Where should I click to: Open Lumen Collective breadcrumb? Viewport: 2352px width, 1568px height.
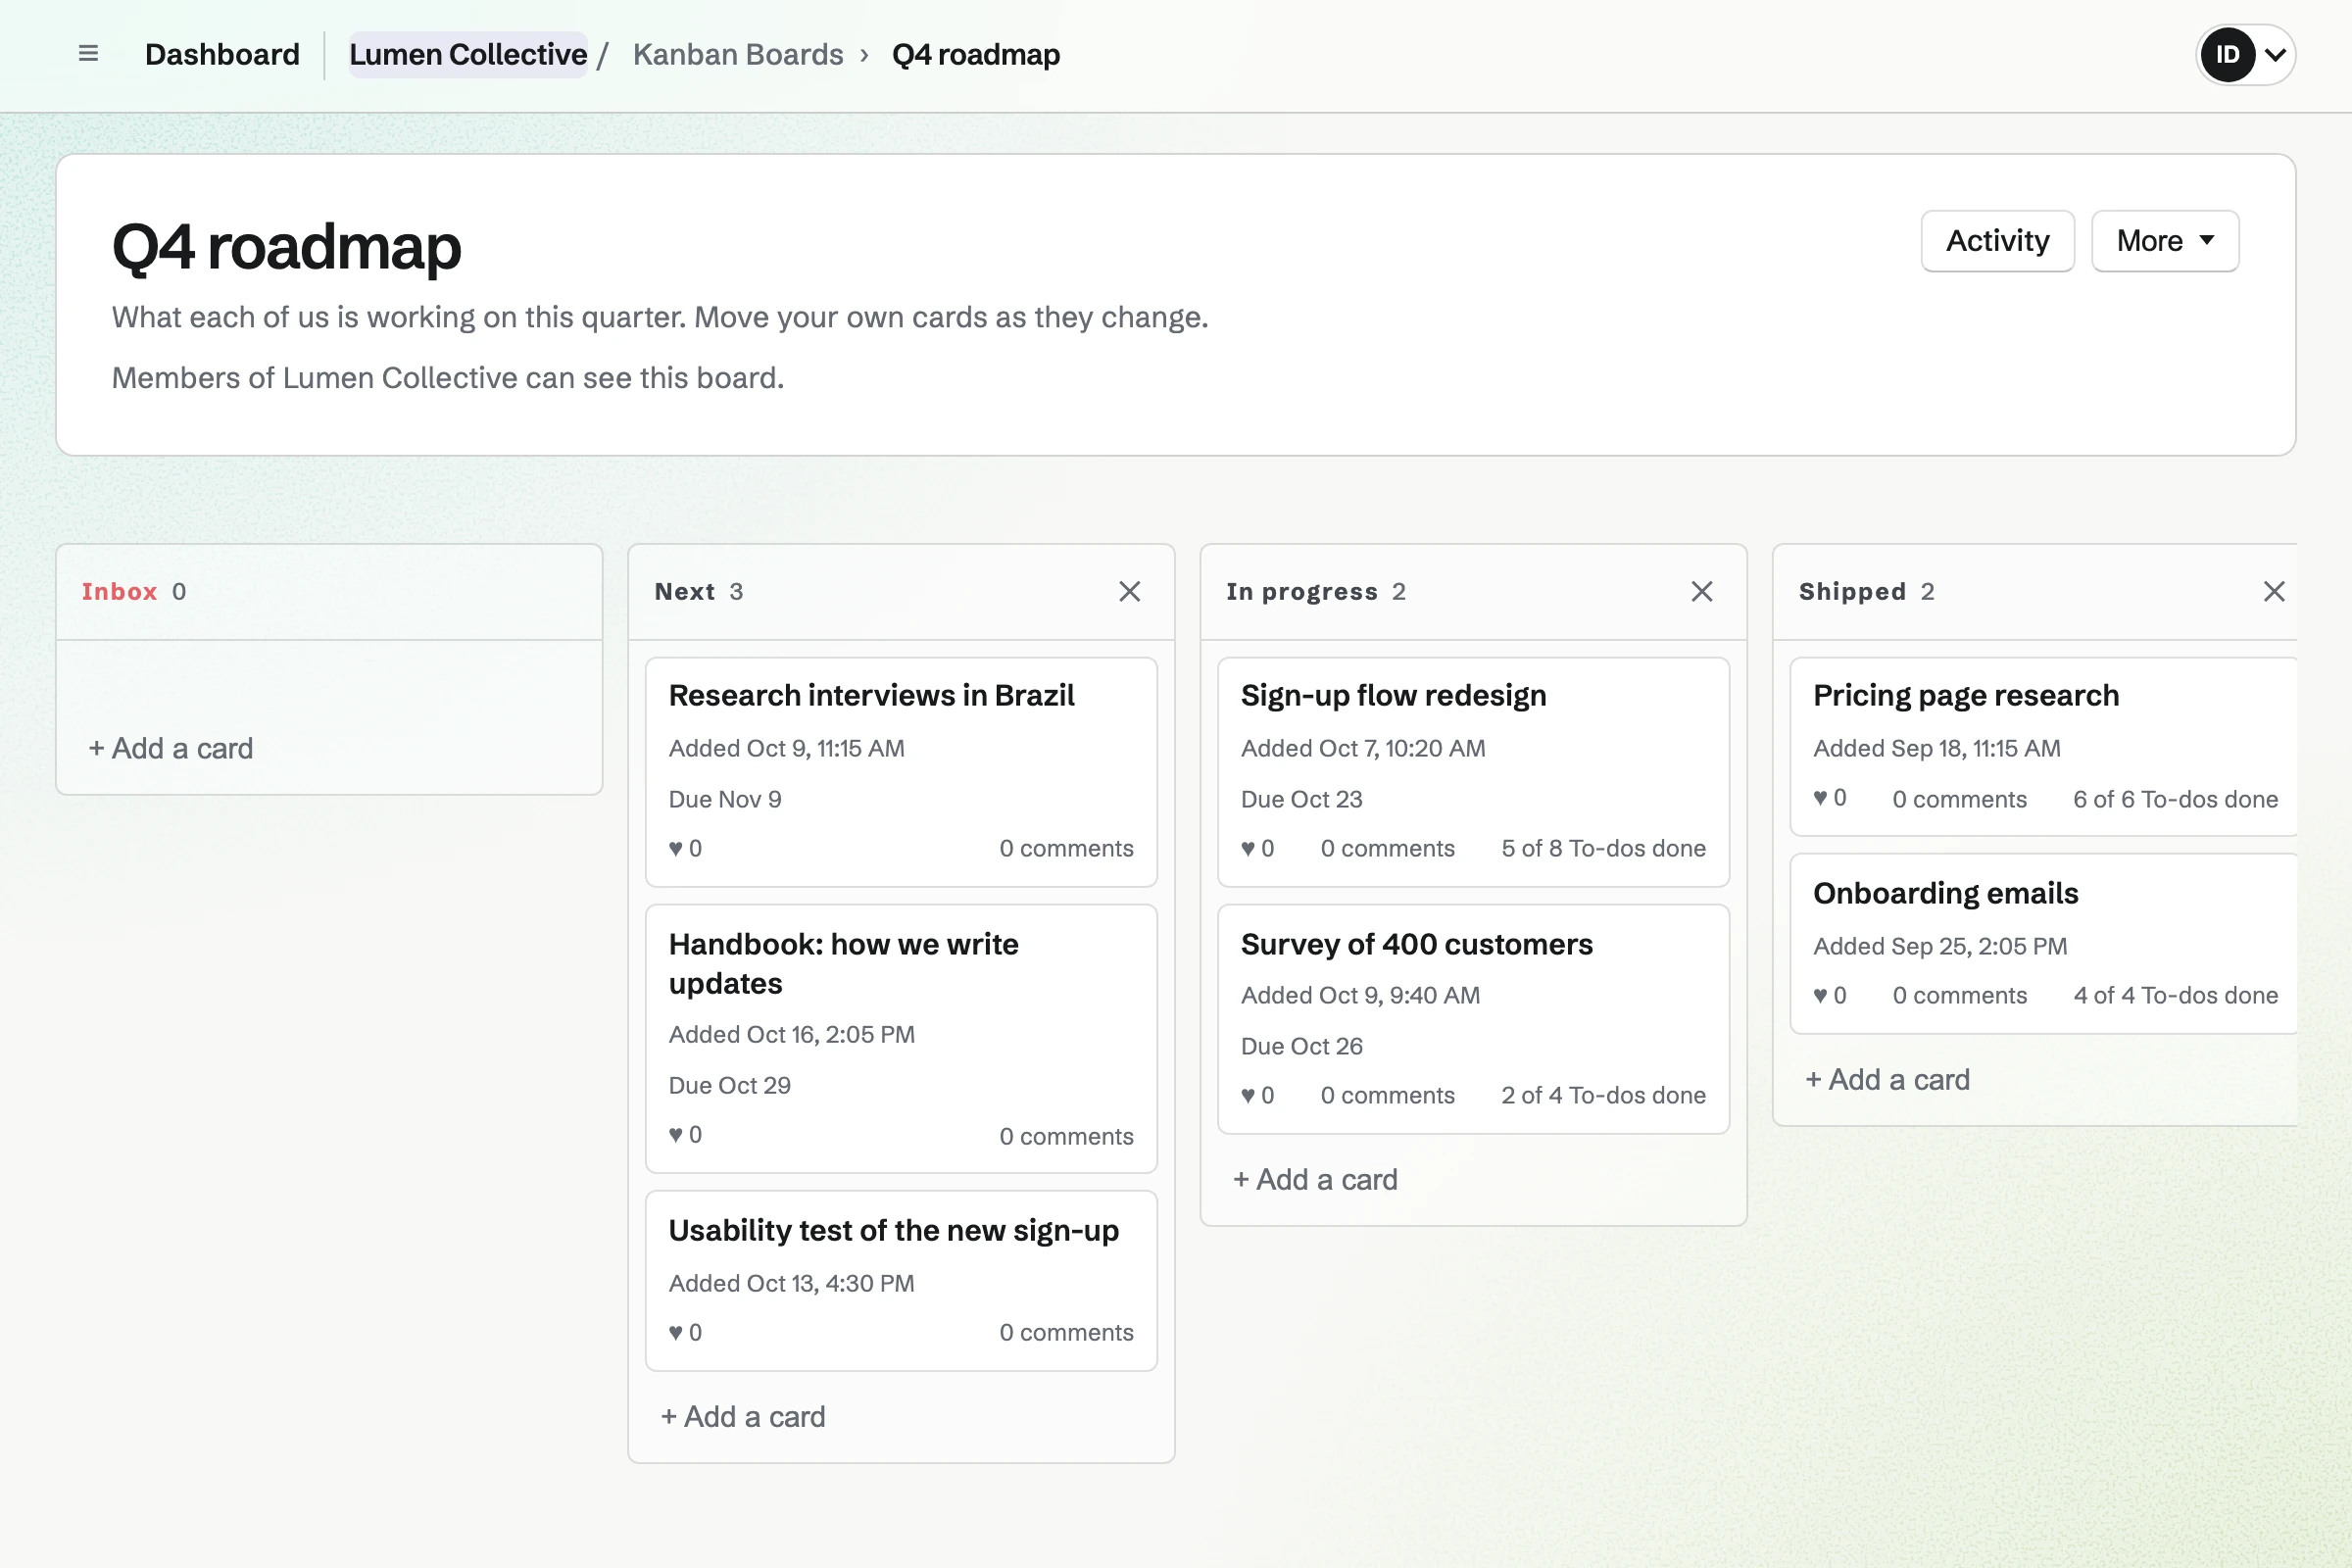coord(468,54)
